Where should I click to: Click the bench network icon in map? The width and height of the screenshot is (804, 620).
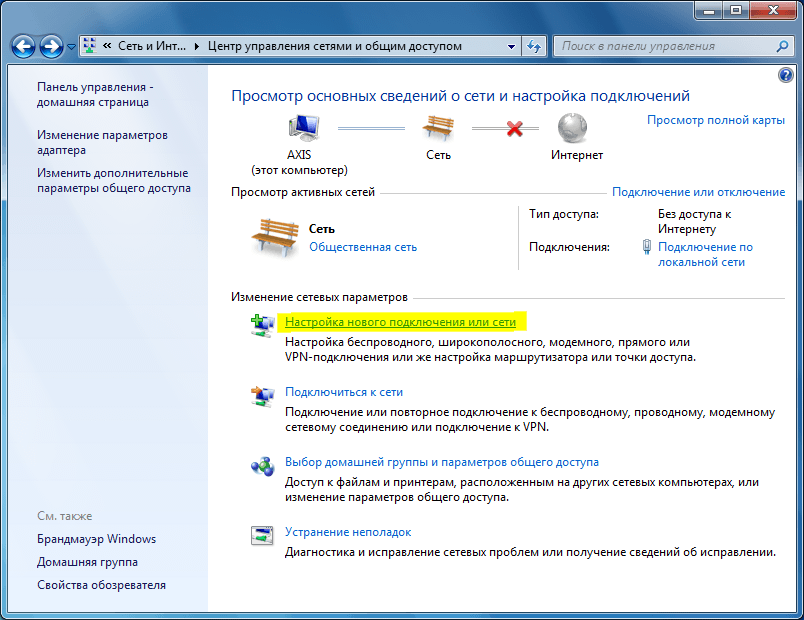438,129
